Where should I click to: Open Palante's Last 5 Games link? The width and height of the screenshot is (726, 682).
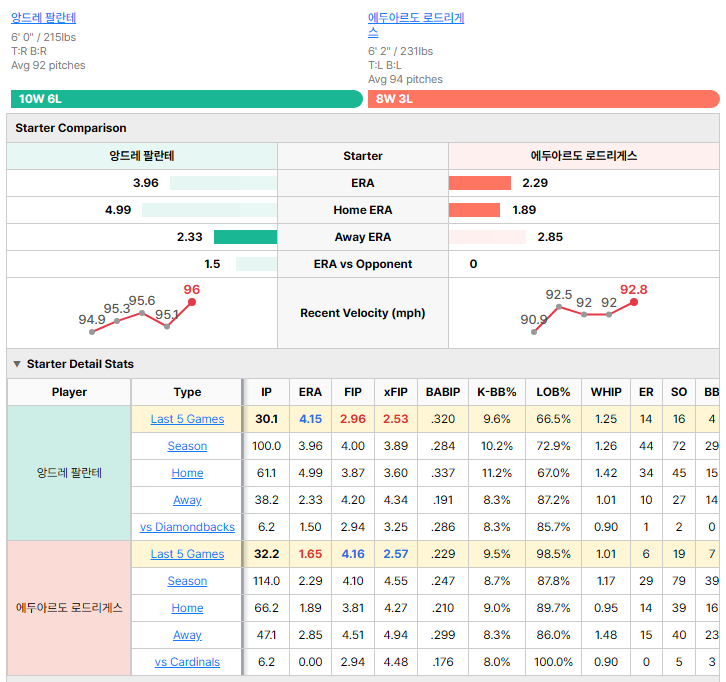tap(187, 419)
